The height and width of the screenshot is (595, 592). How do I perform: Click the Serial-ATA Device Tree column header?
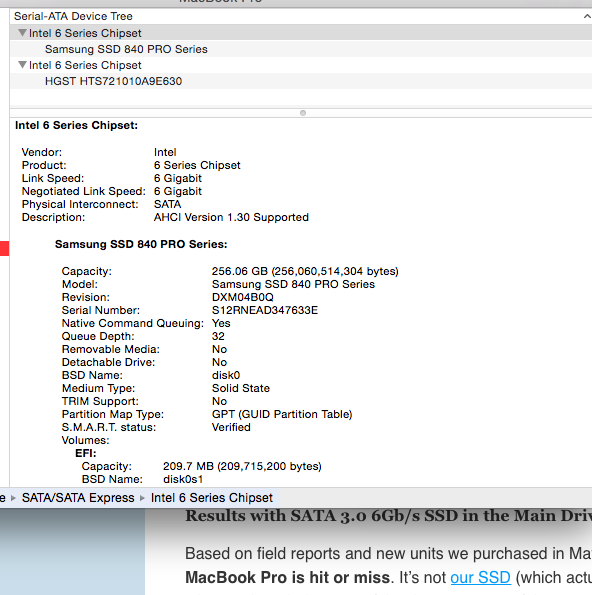click(301, 16)
